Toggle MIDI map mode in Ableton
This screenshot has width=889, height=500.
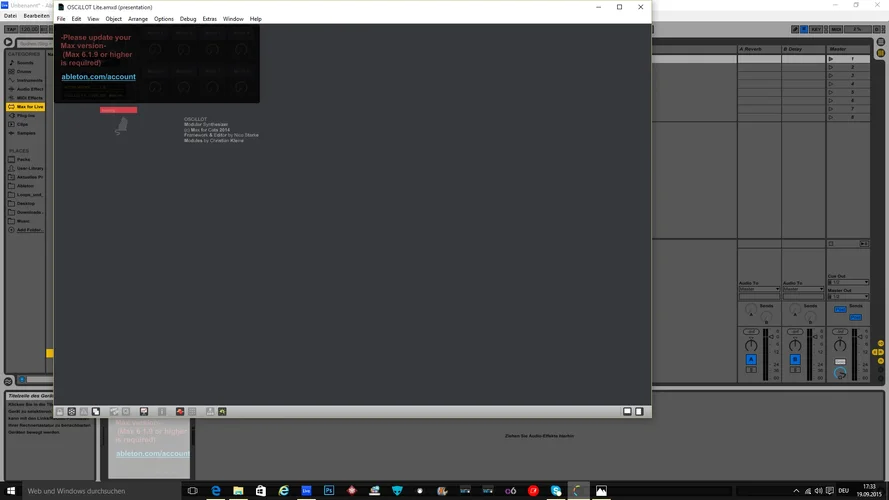coord(836,29)
